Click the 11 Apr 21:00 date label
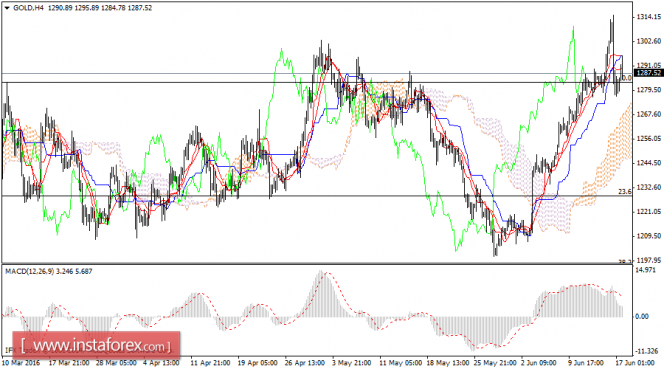This screenshot has height=369, width=664. 210,363
